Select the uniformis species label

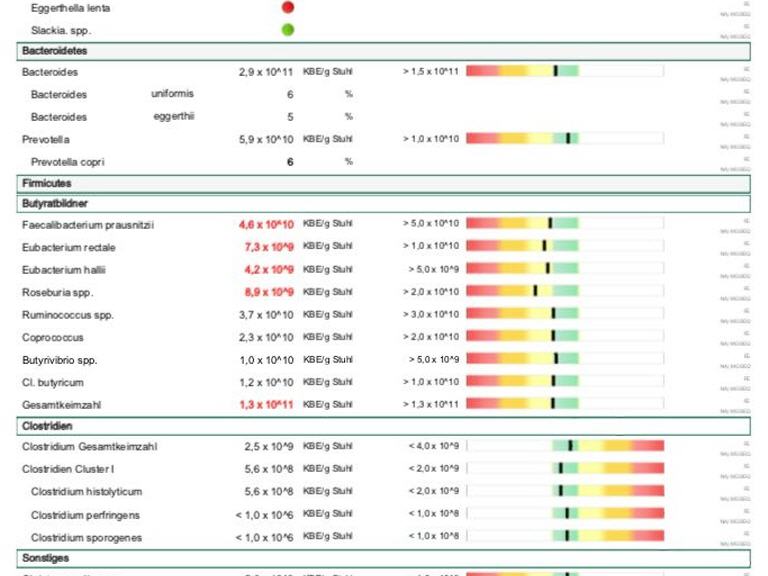coord(172,94)
